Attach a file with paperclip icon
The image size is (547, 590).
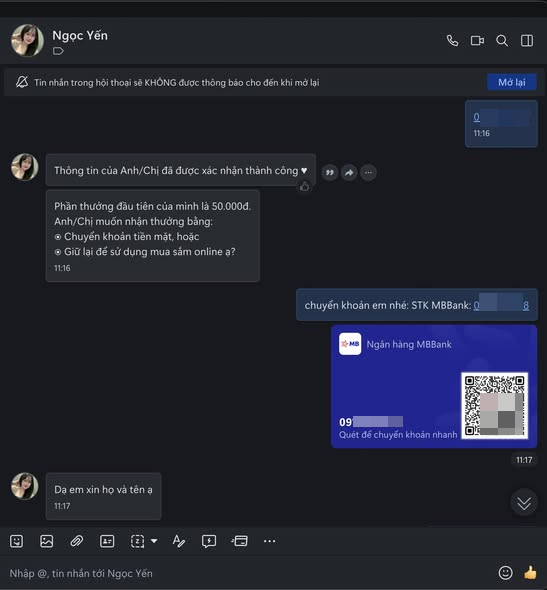[77, 541]
